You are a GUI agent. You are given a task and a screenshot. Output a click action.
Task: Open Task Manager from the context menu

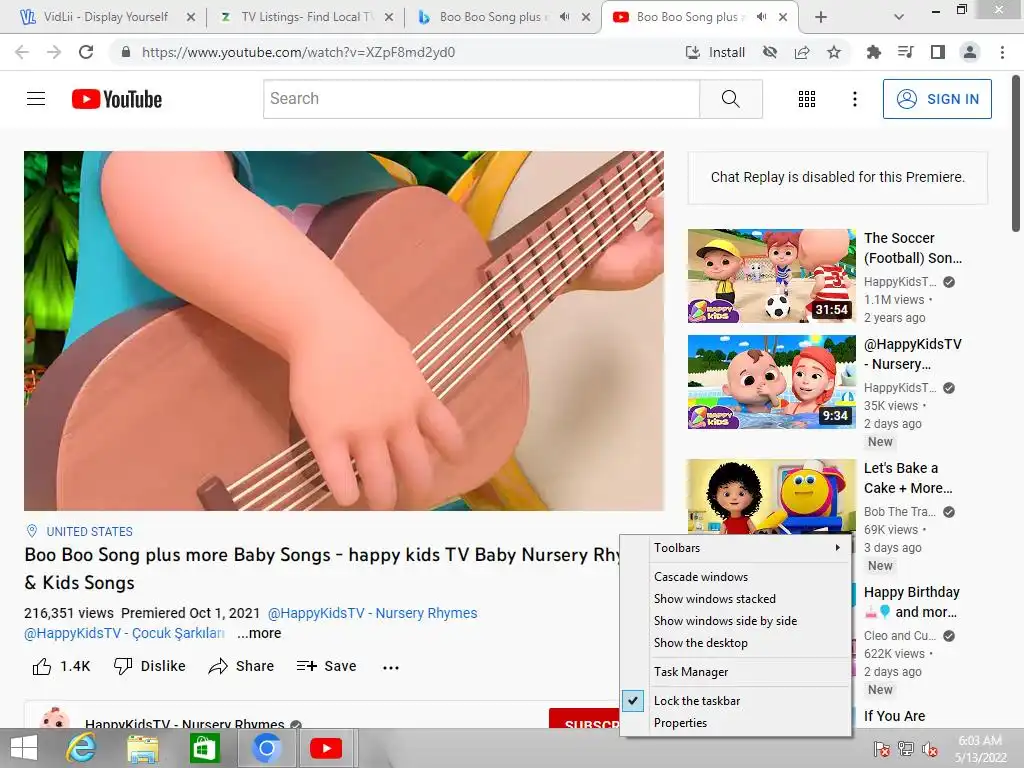click(736, 672)
